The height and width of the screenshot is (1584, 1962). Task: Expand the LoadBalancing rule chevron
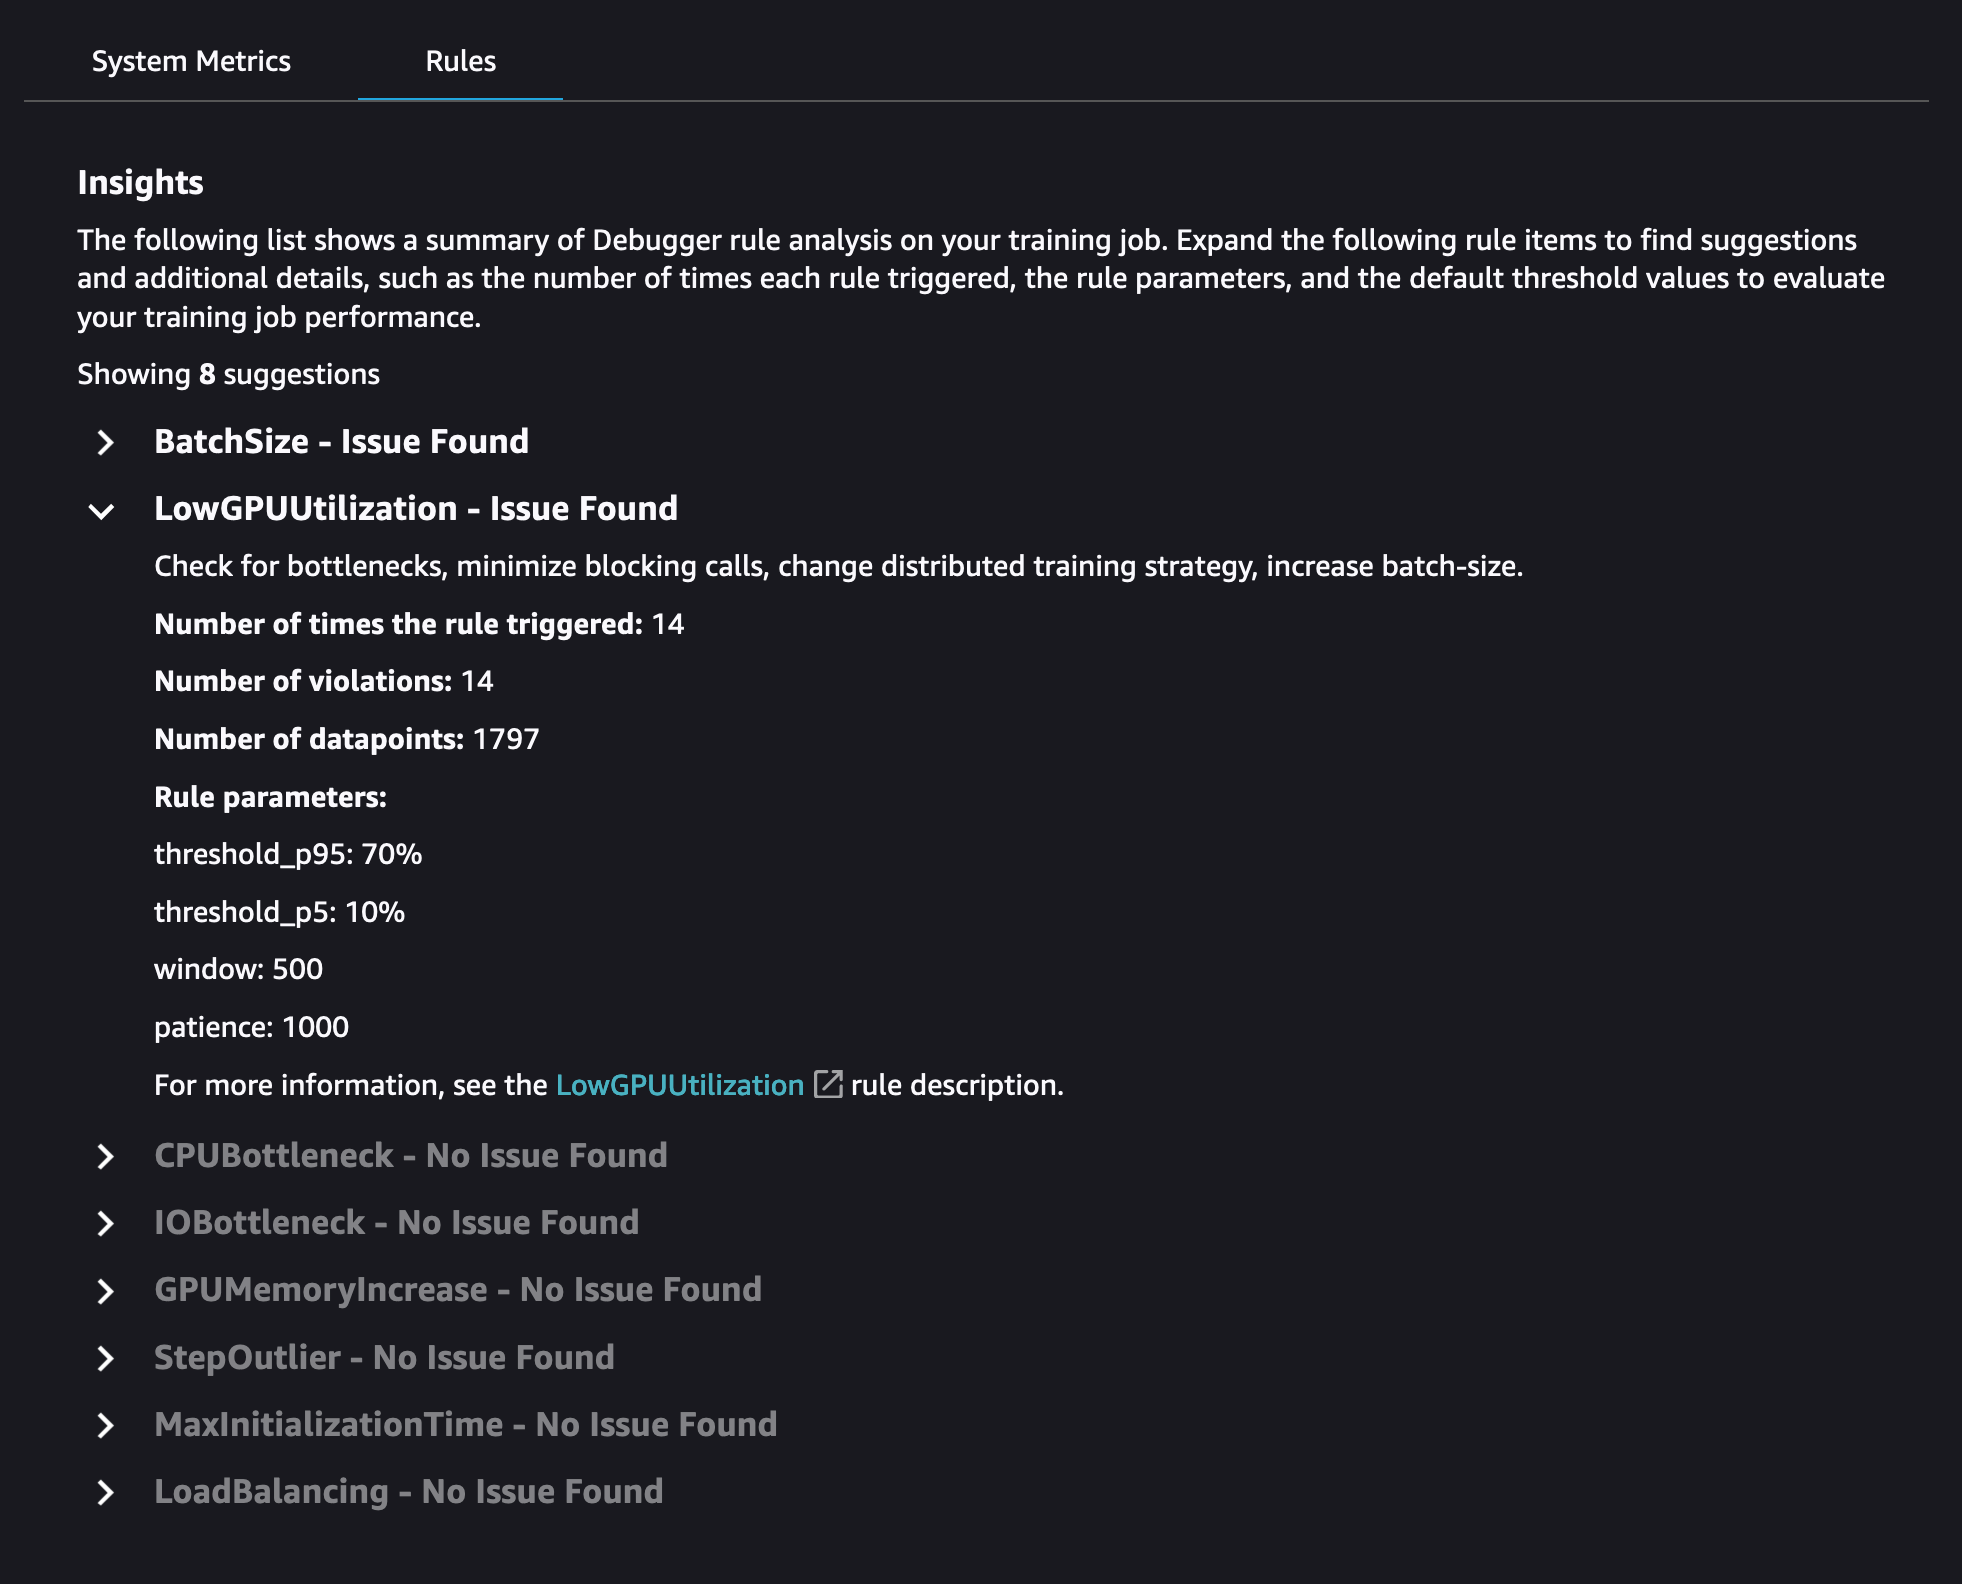105,1492
